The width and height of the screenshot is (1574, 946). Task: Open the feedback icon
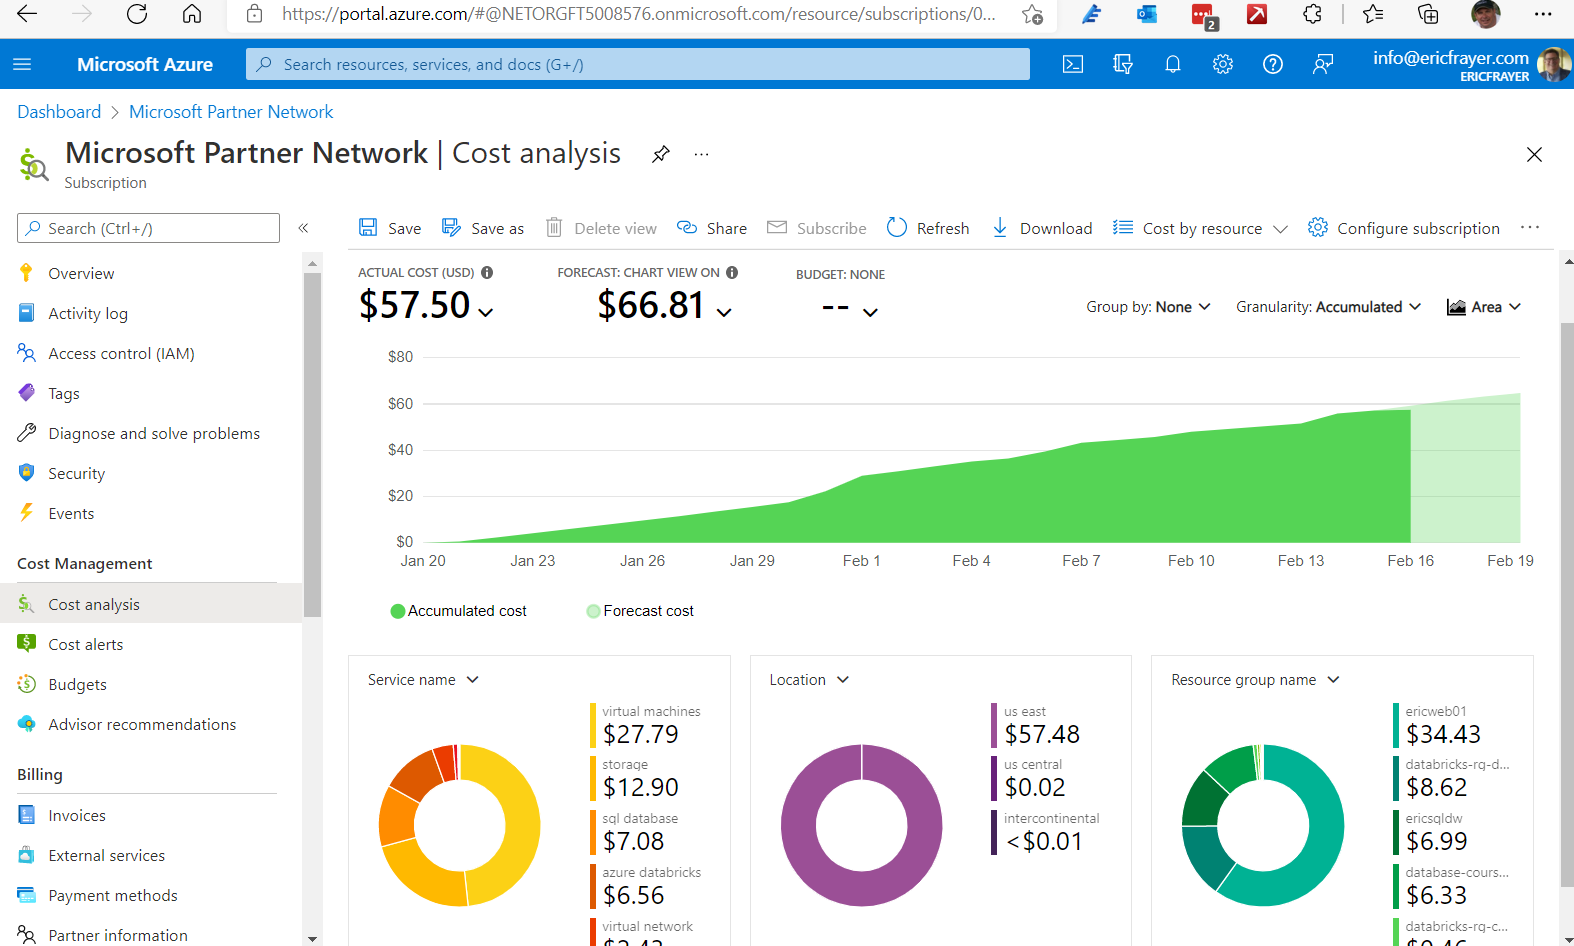(x=1323, y=64)
